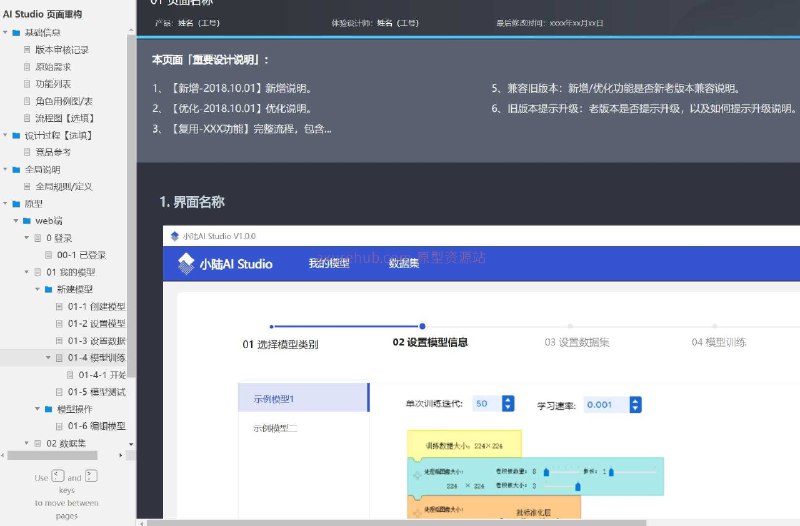
Task: Go to step 01 选择模型类别
Action: (x=280, y=344)
